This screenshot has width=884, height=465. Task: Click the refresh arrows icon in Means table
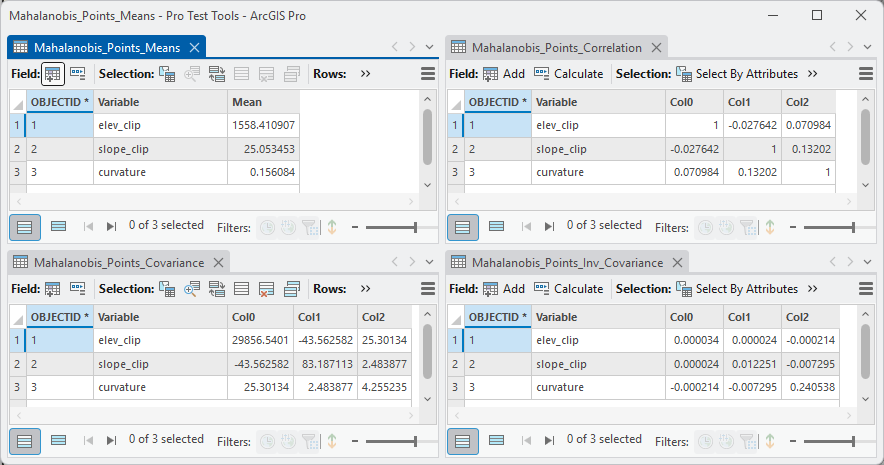coord(332,227)
